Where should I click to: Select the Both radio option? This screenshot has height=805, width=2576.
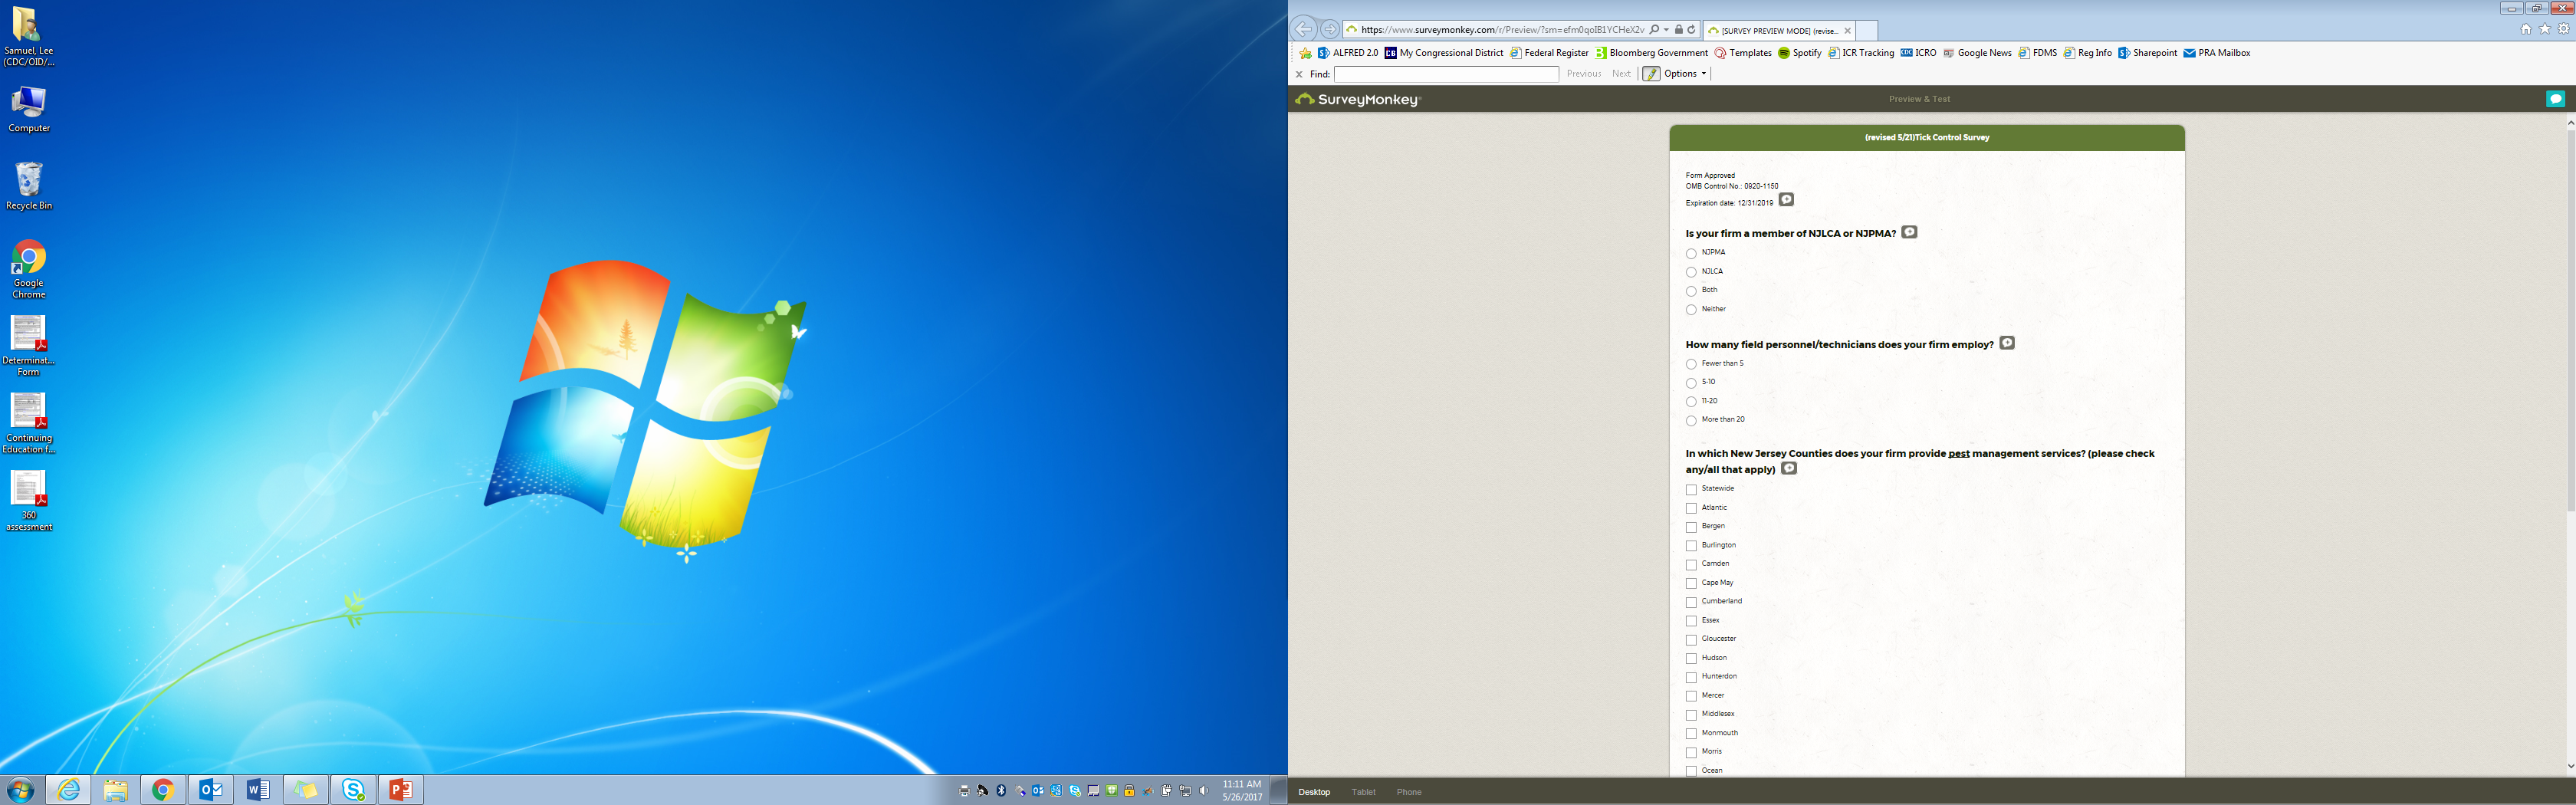[x=1691, y=291]
